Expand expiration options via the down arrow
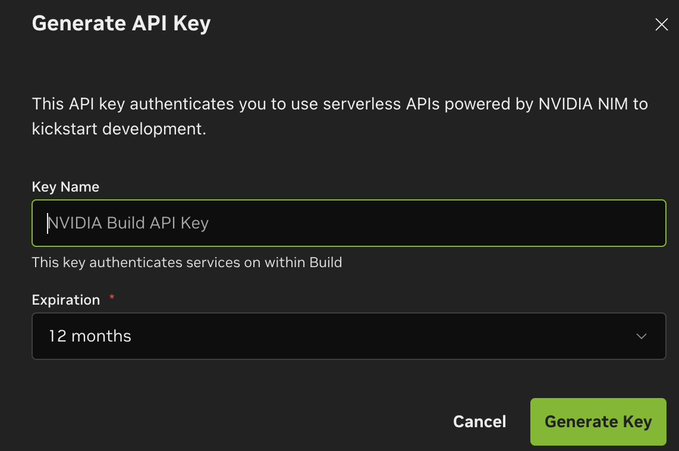679x451 pixels. (641, 336)
